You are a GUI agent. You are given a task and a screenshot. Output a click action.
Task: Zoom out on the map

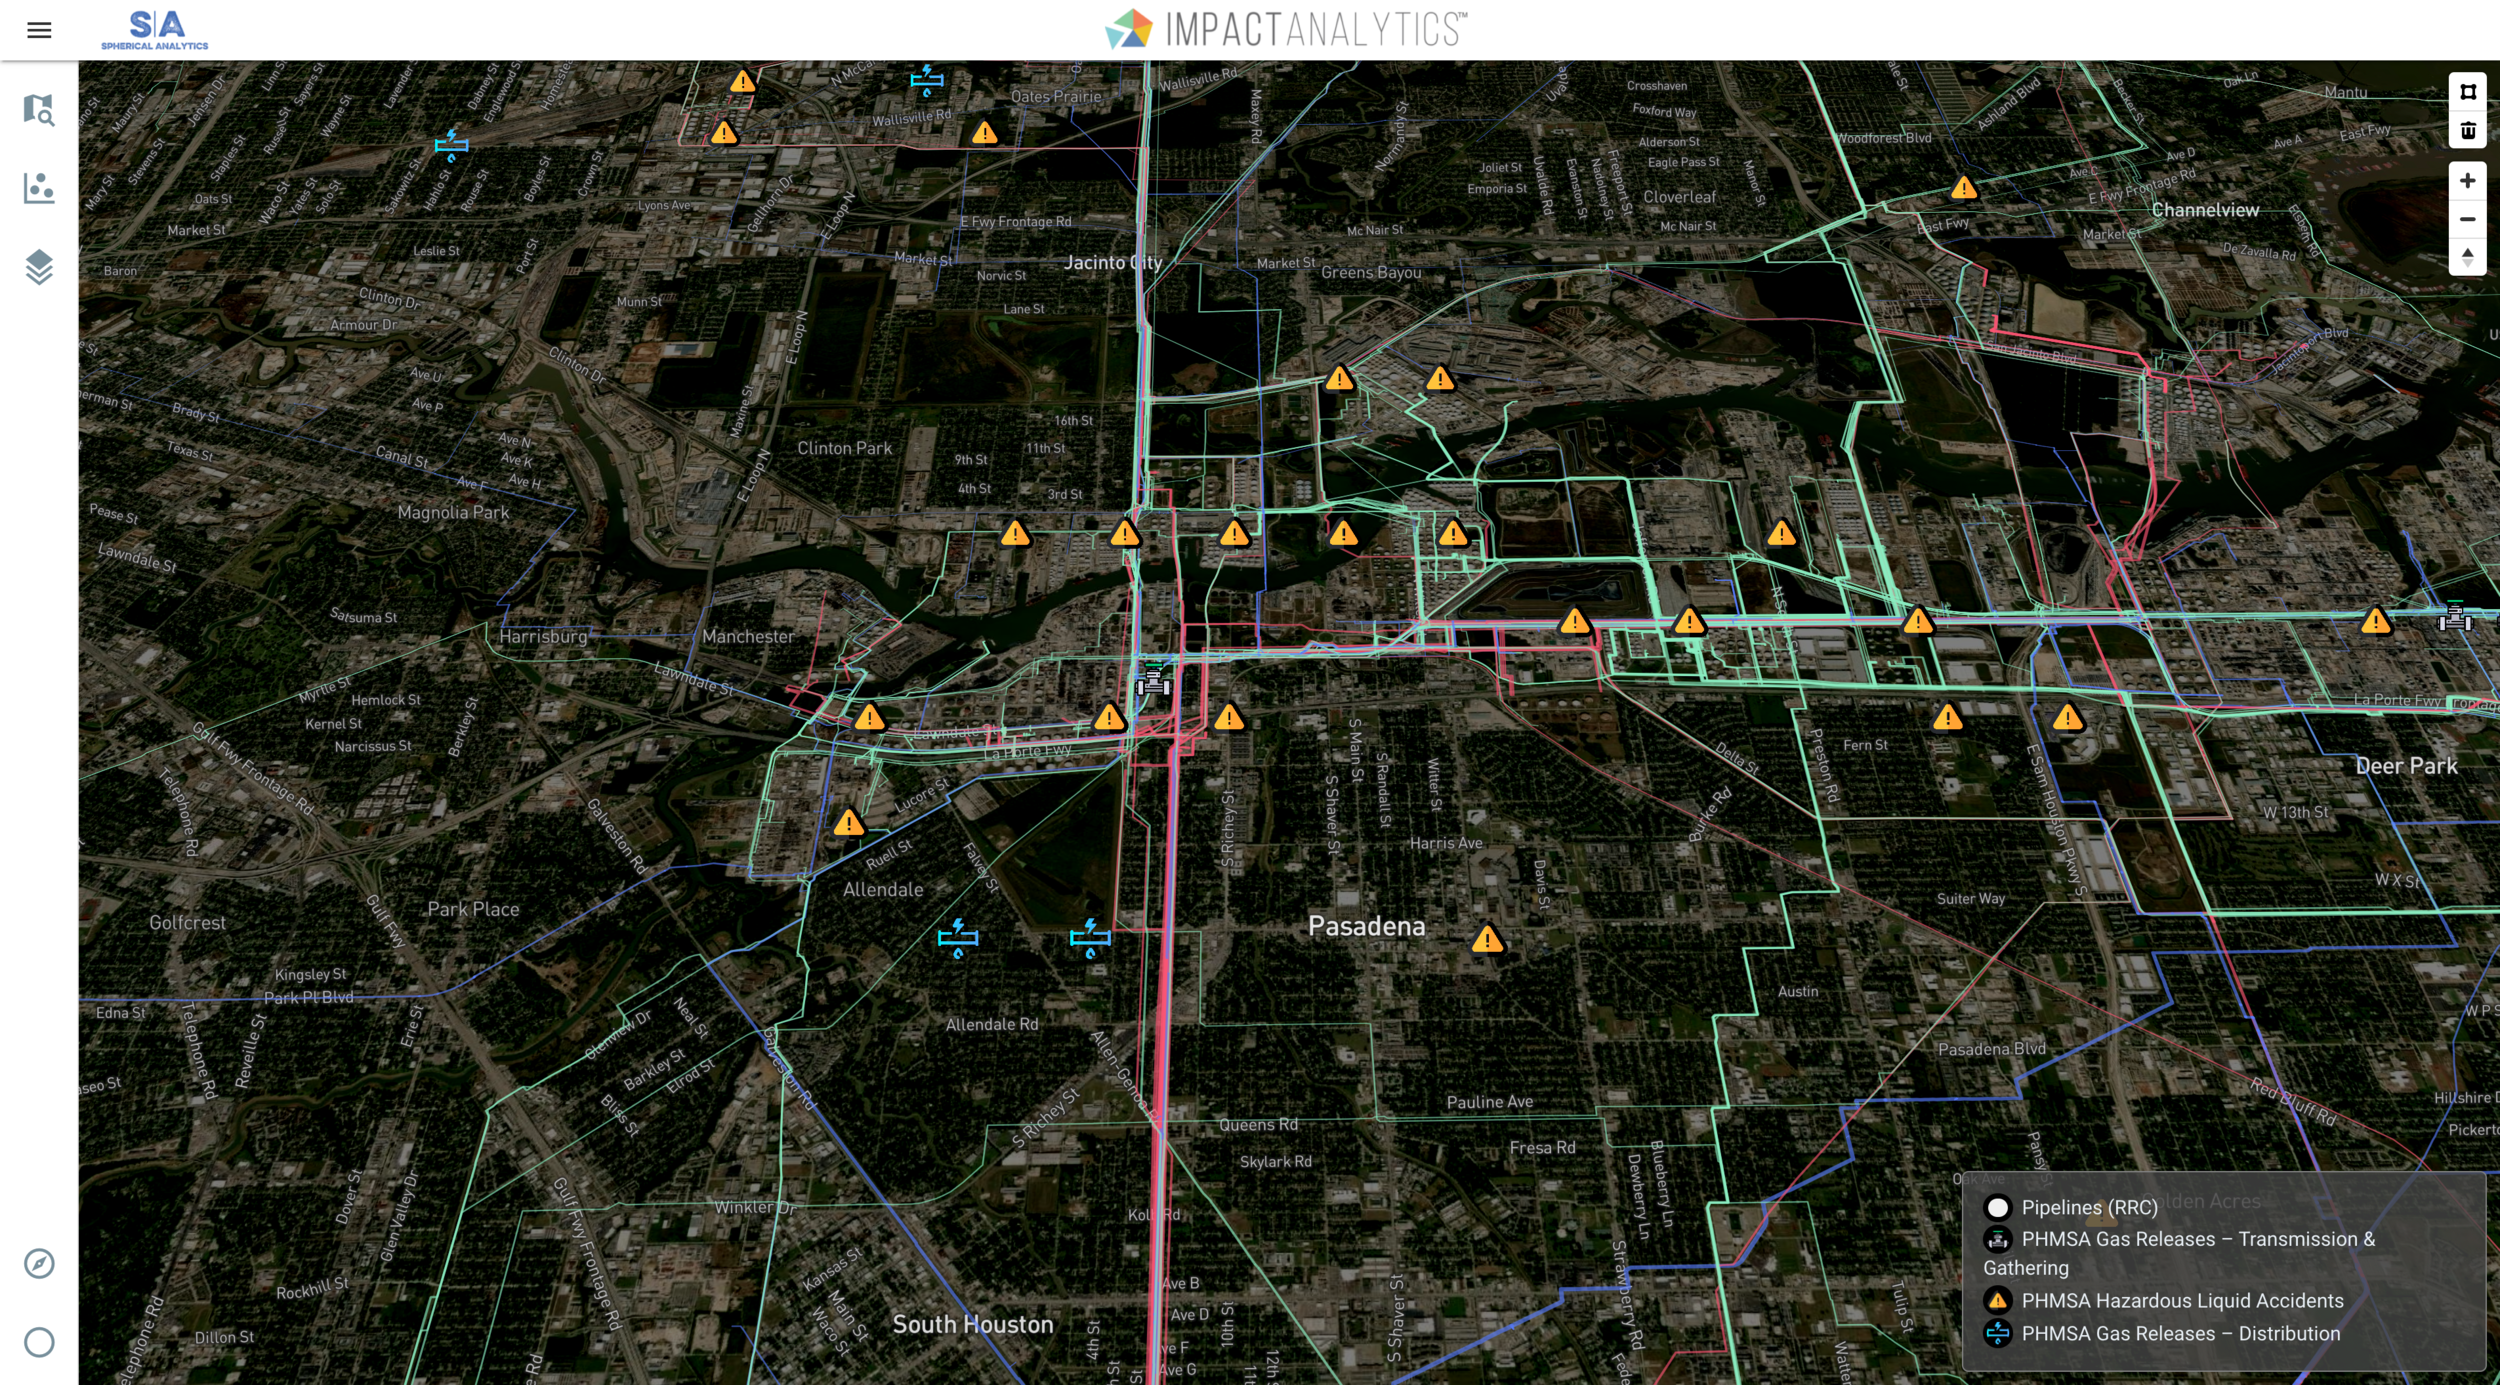[x=2467, y=219]
